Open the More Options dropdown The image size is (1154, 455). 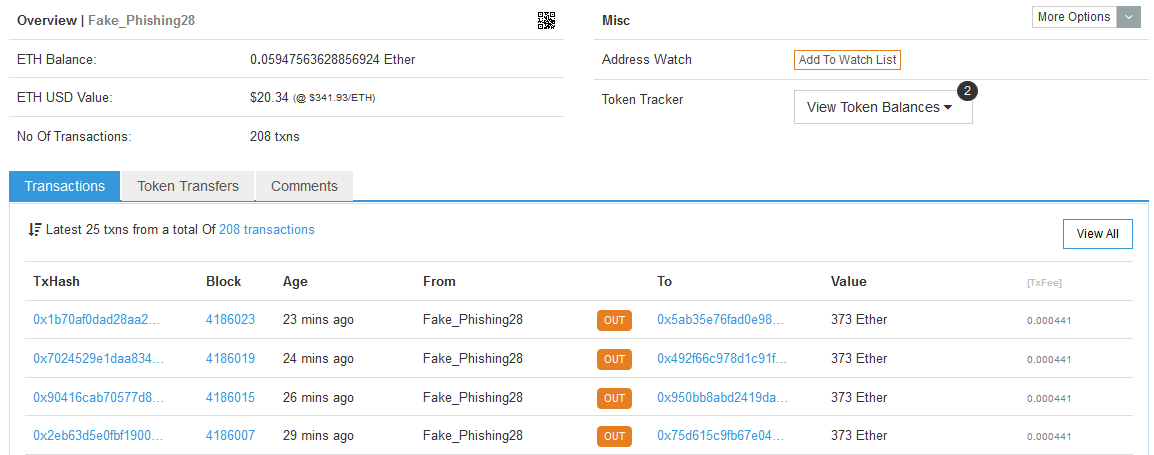[1074, 17]
